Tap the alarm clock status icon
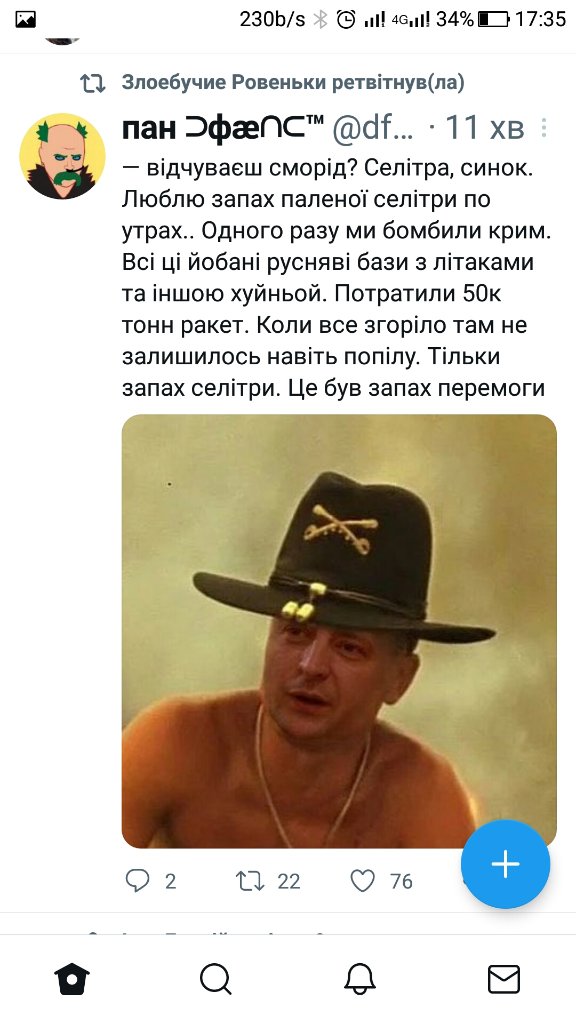Viewport: 576px width, 1024px height. tap(346, 20)
